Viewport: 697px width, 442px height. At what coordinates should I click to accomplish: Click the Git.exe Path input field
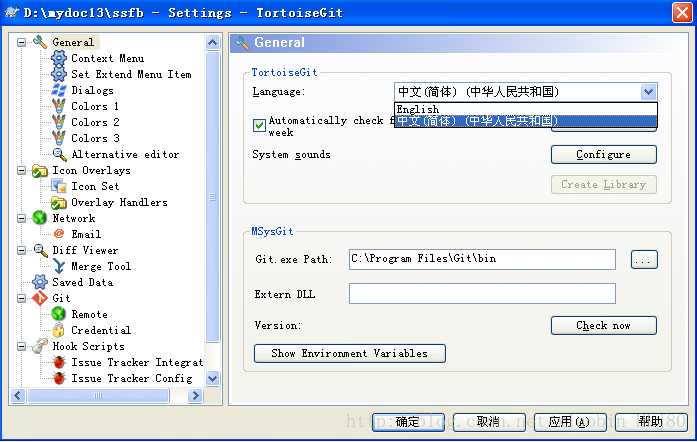coord(482,260)
